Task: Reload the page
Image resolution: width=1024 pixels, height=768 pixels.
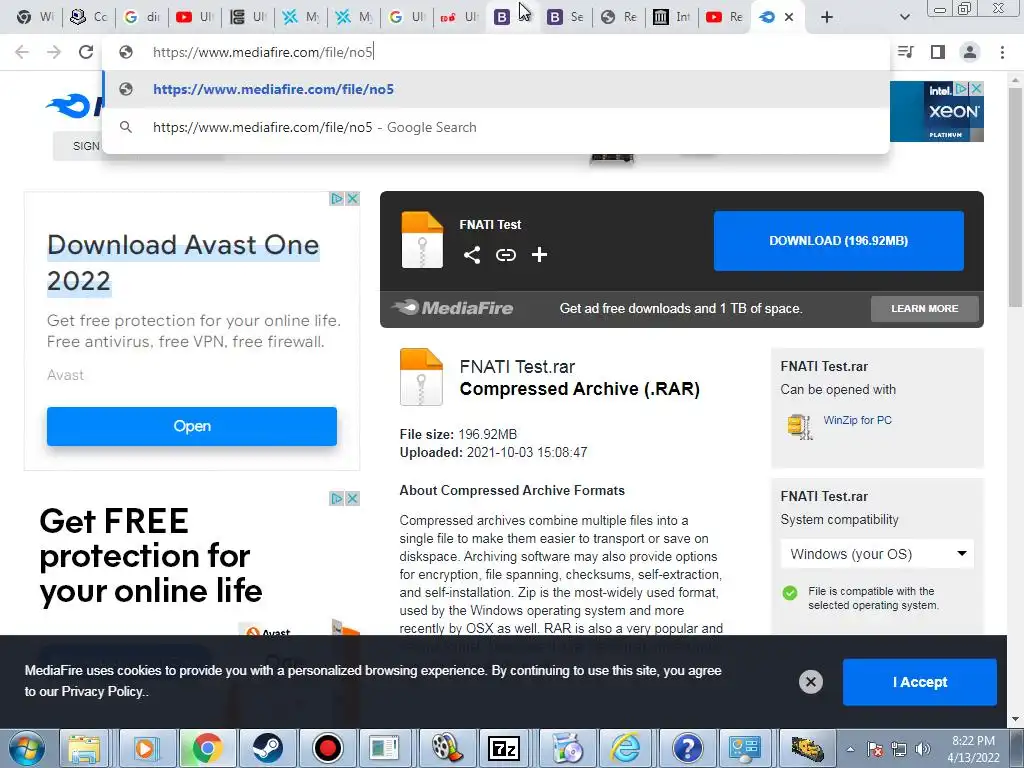Action: click(x=86, y=52)
